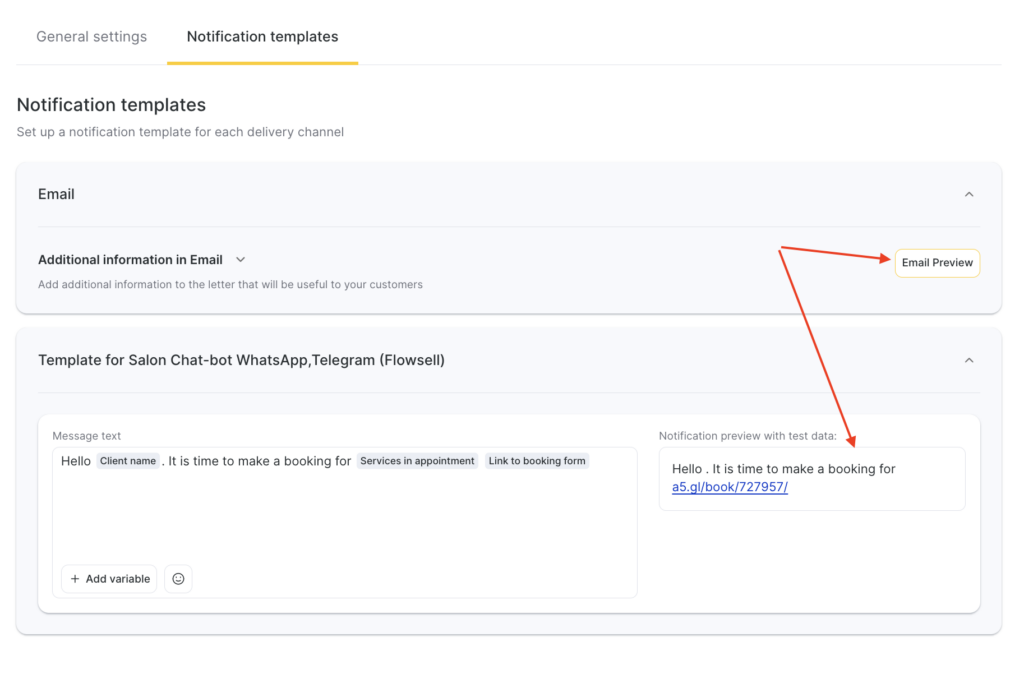Switch to the General settings tab
The image size is (1024, 674).
coord(91,37)
